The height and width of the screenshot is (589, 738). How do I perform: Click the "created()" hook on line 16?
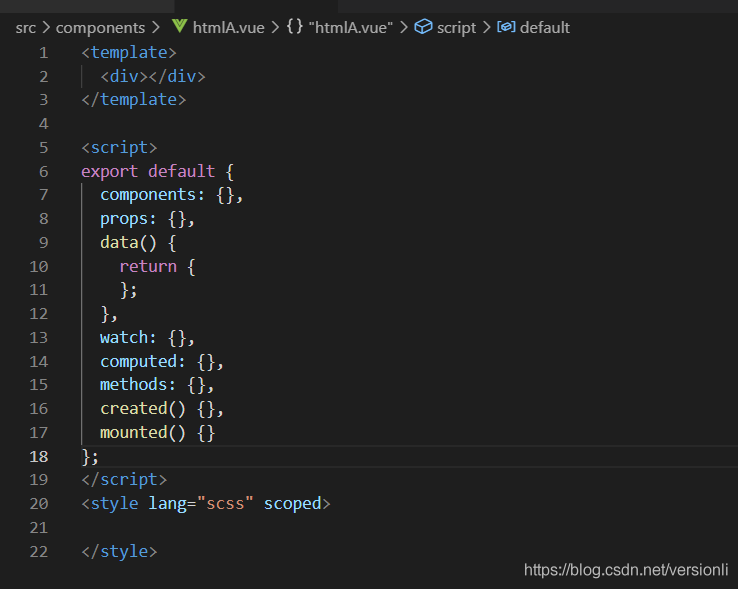pos(143,409)
